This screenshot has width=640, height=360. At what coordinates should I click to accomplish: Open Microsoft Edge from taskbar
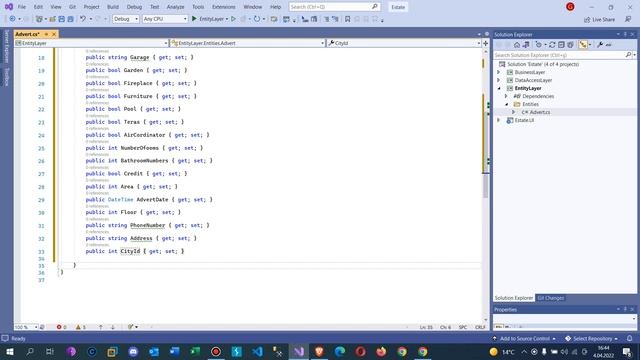pos(340,351)
